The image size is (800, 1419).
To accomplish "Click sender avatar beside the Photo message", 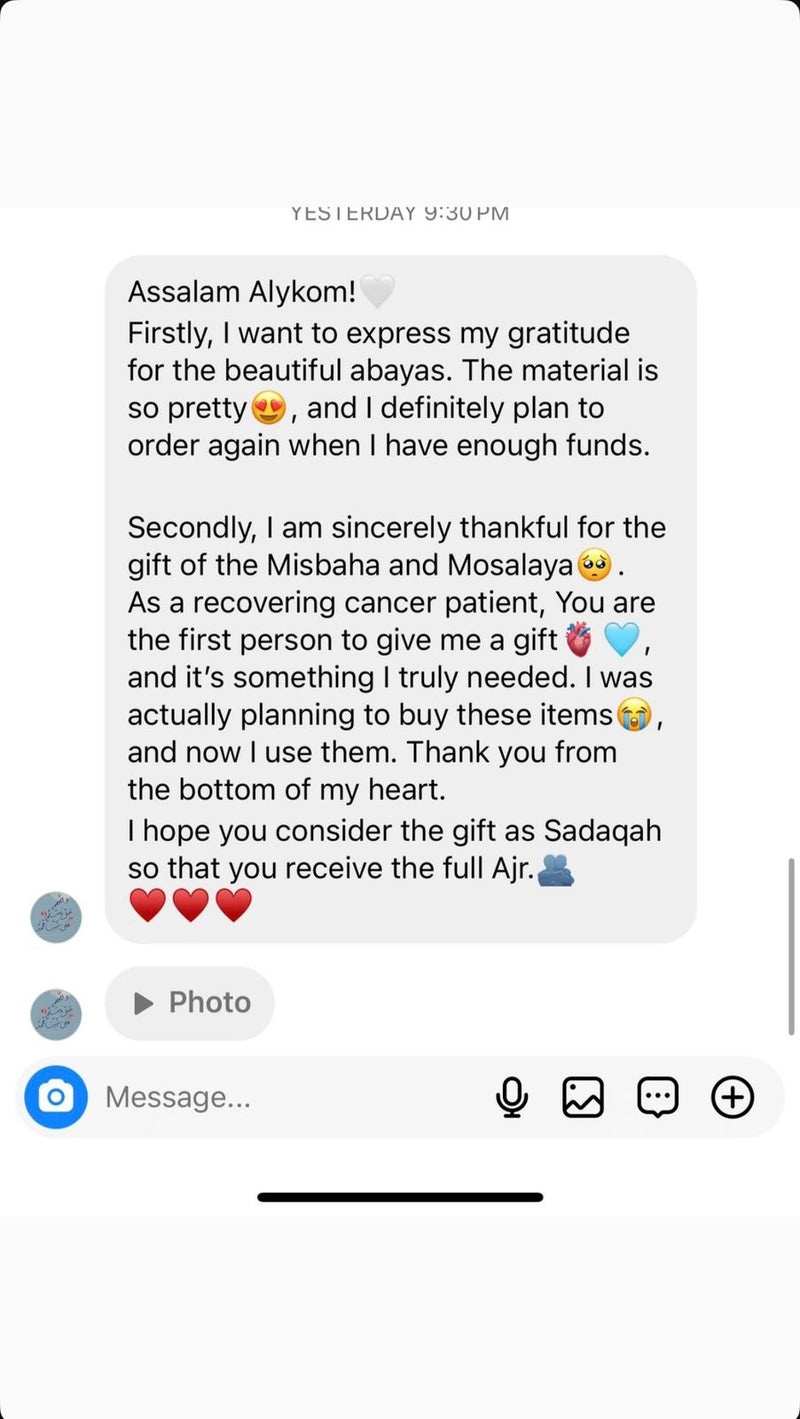I will pyautogui.click(x=56, y=1014).
